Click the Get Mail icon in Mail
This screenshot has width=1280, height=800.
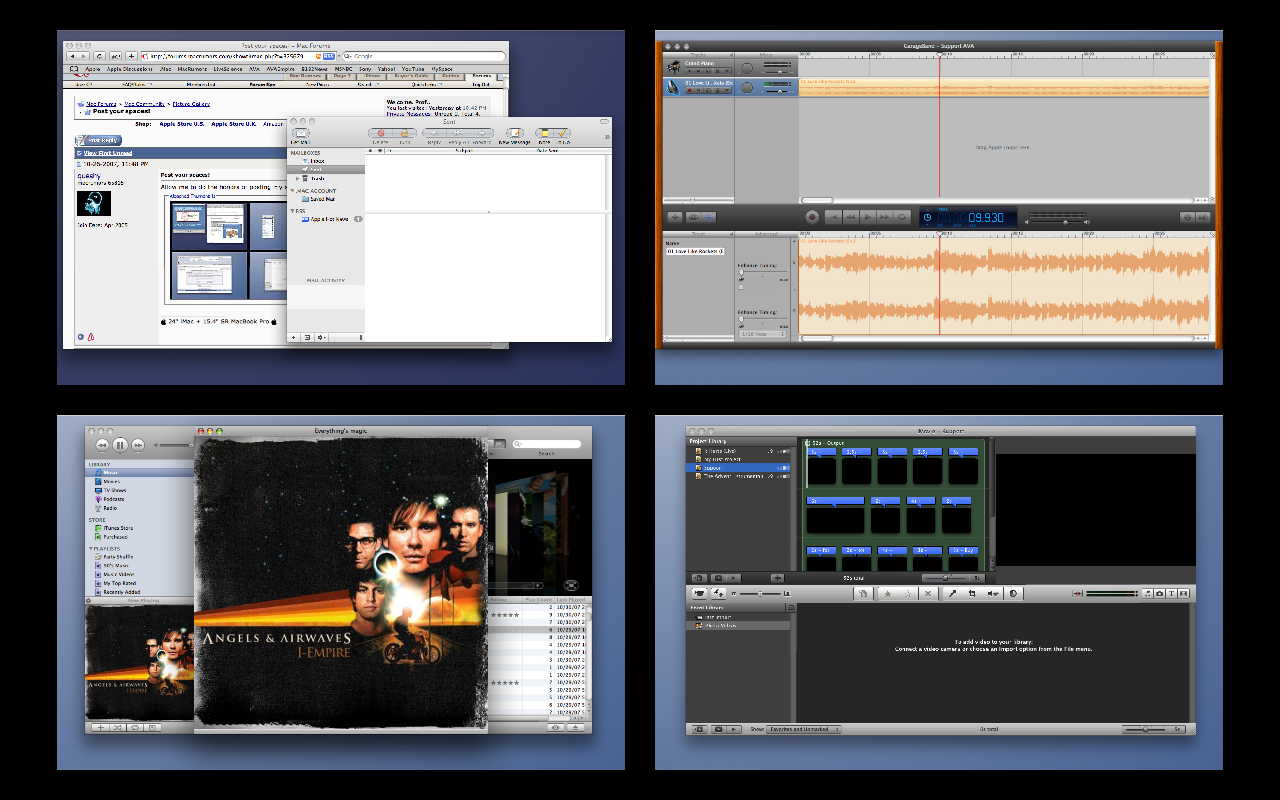[x=300, y=134]
